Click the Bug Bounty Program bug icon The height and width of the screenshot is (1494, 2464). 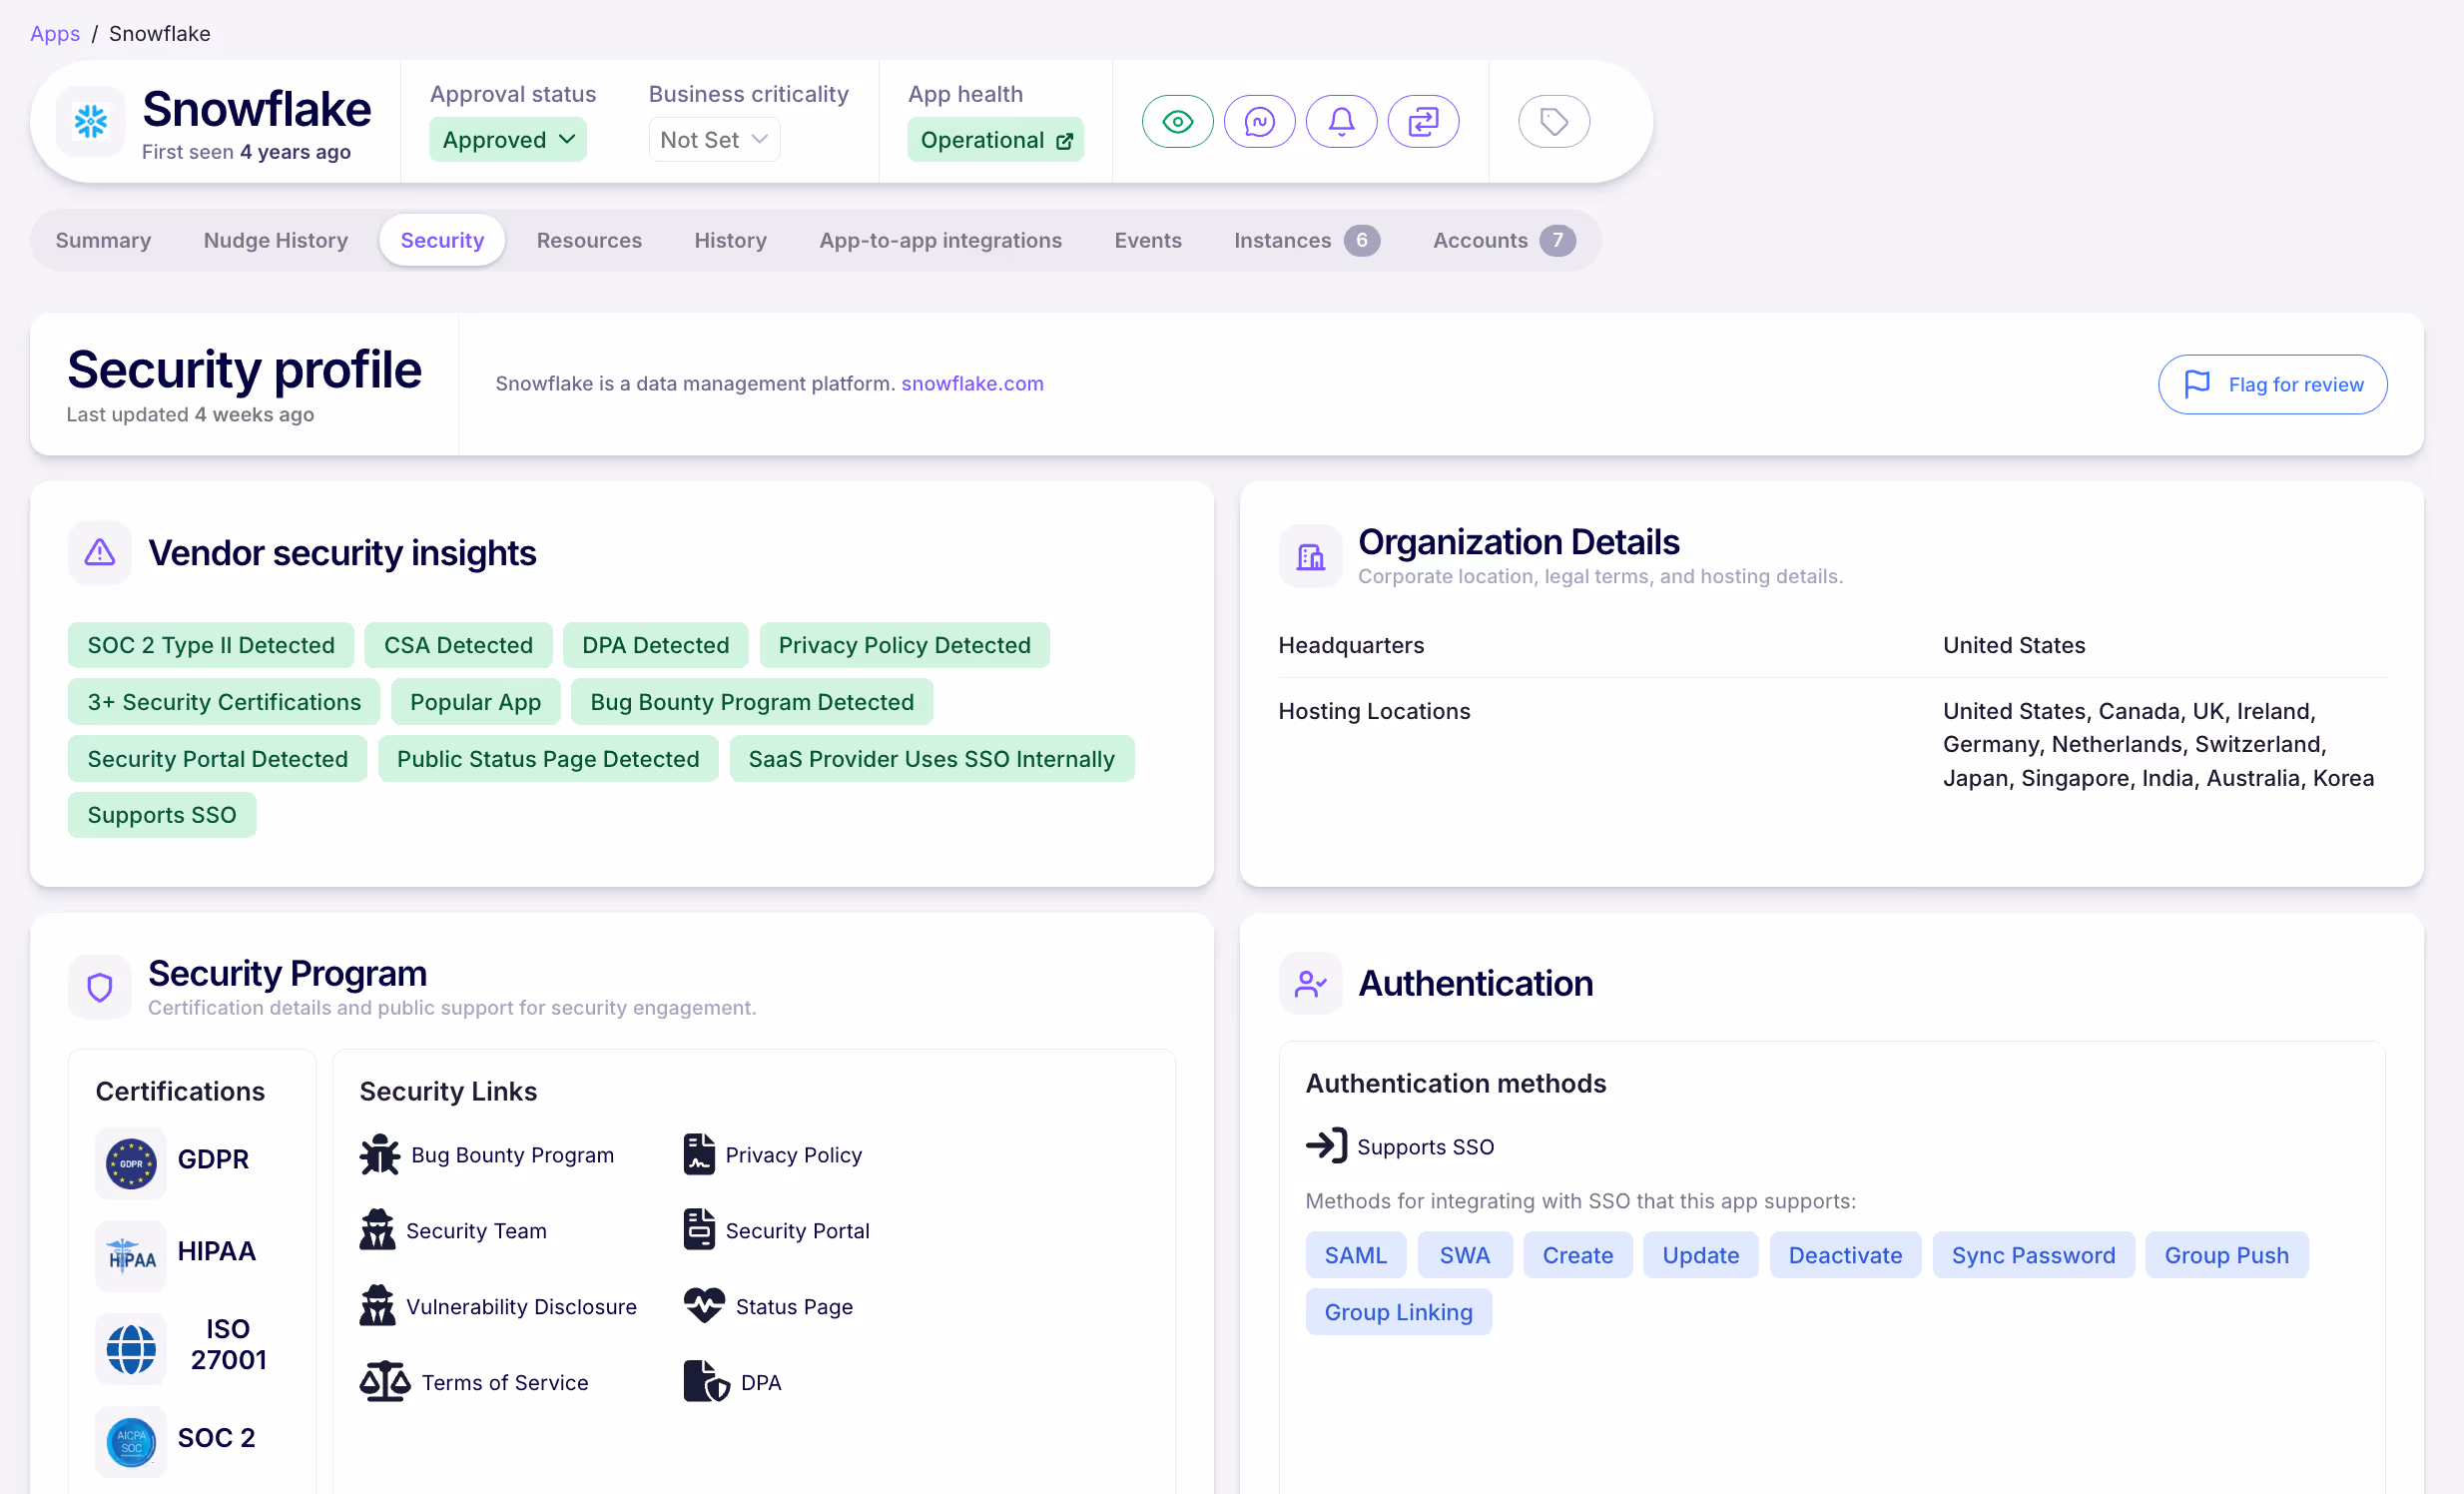pyautogui.click(x=380, y=1155)
